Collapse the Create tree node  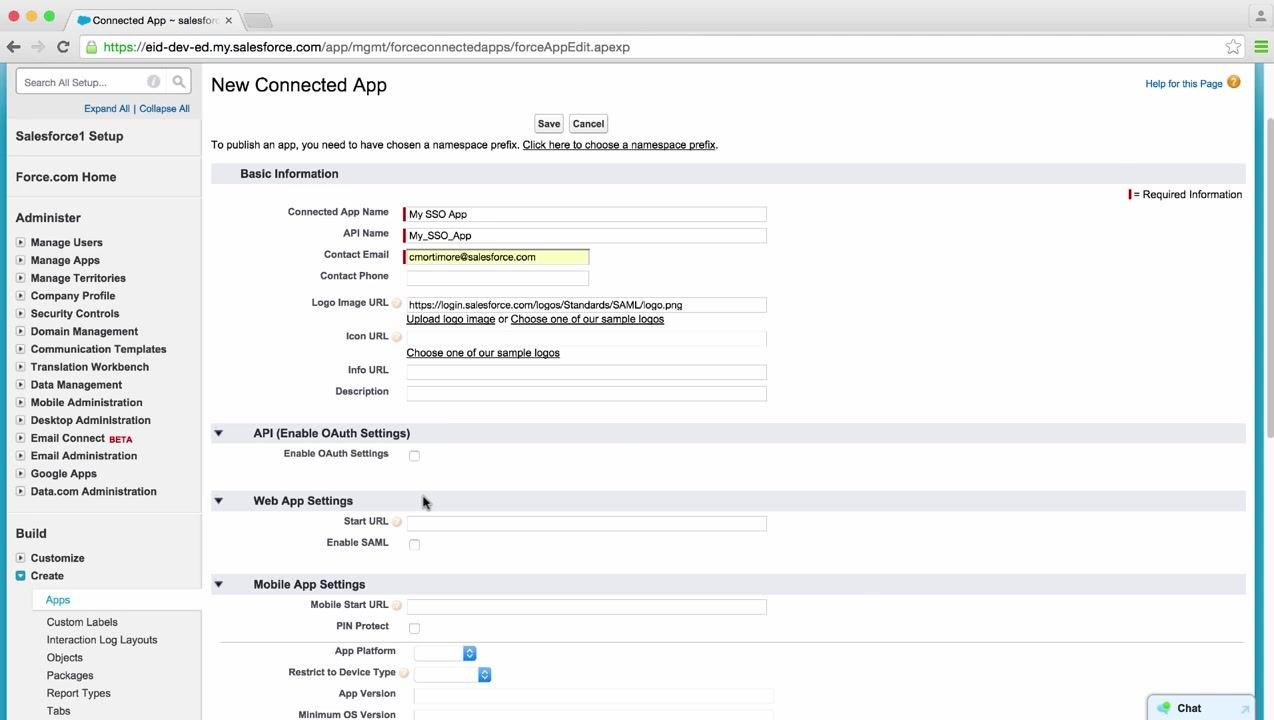tap(20, 576)
